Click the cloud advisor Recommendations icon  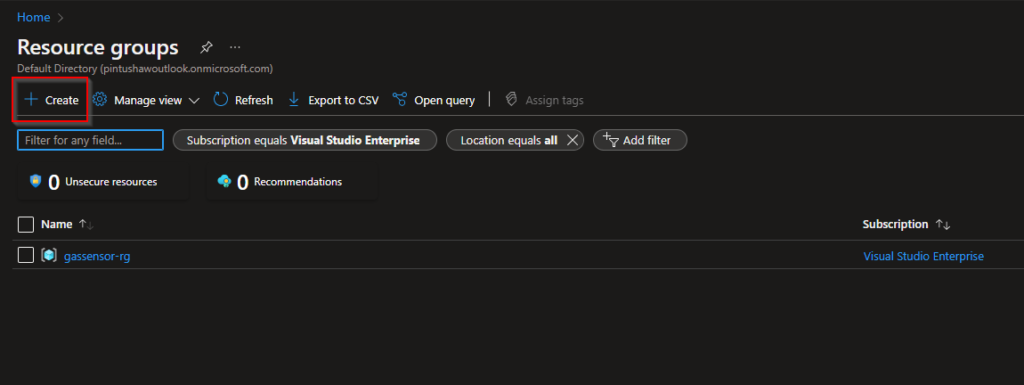point(224,181)
